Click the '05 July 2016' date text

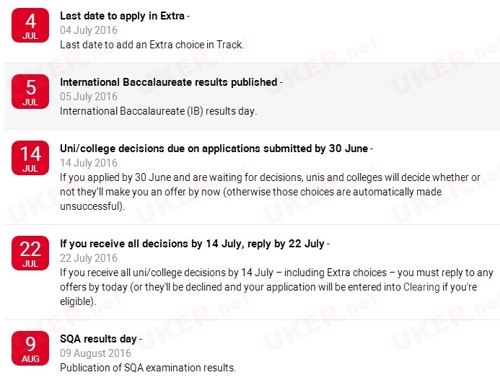tap(89, 97)
